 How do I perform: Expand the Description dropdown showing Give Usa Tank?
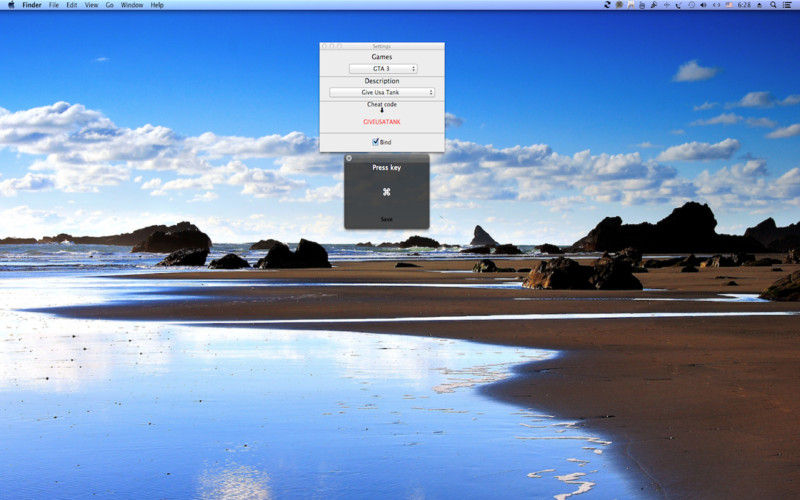click(x=382, y=92)
